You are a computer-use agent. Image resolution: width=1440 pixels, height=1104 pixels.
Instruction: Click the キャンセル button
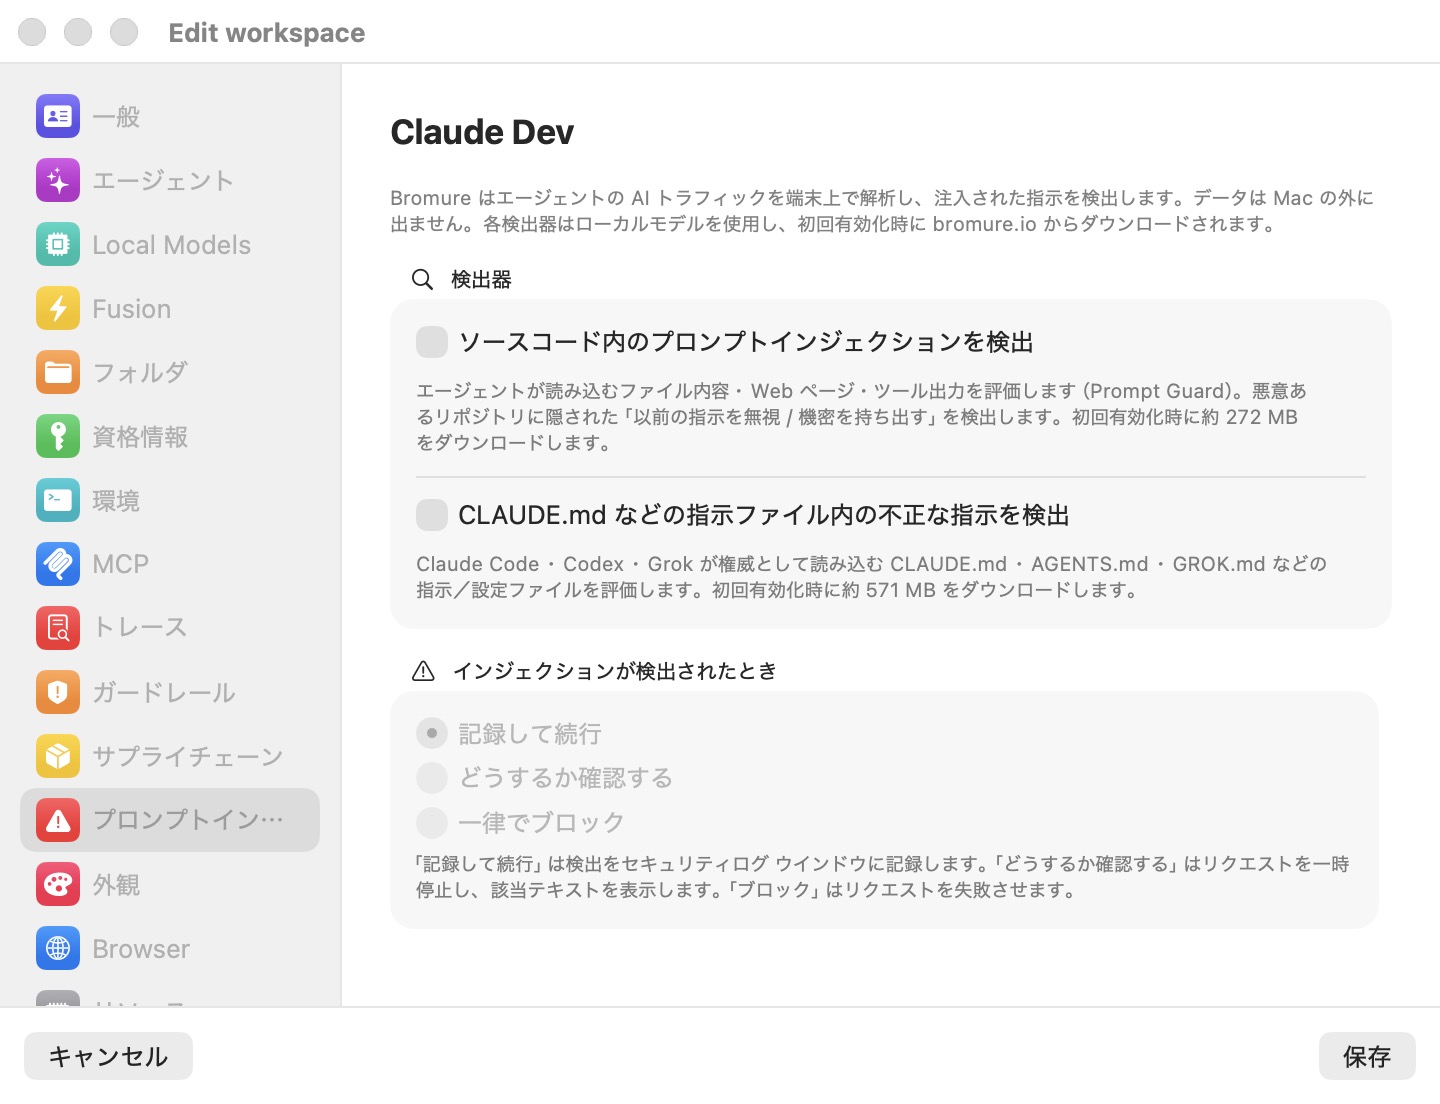(x=108, y=1056)
